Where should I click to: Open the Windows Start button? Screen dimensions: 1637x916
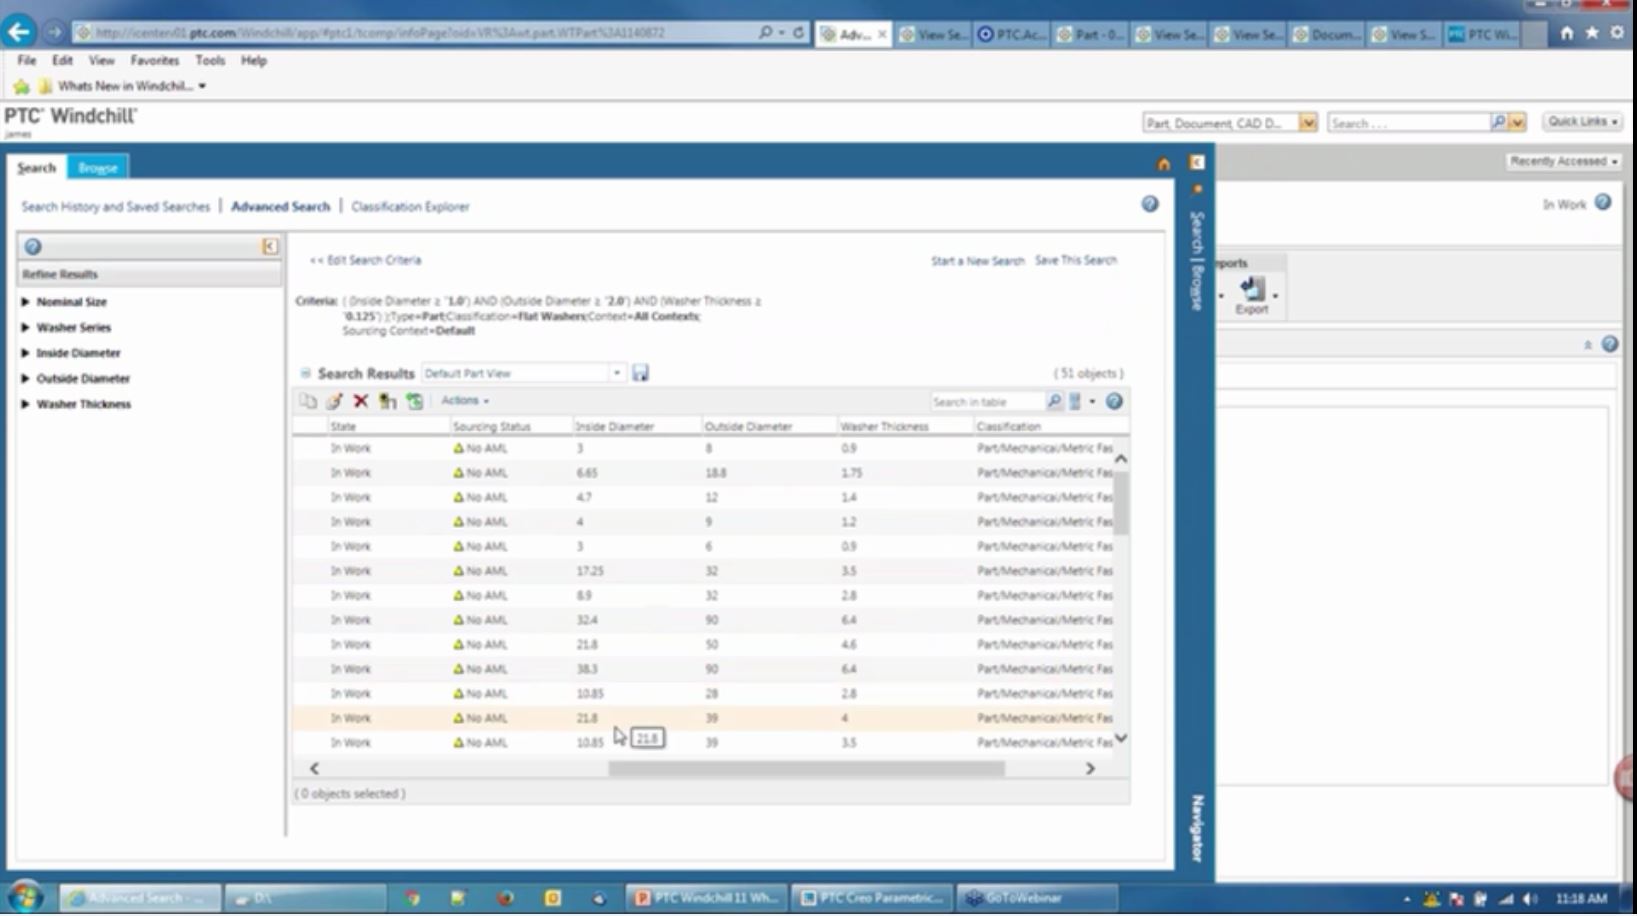click(25, 897)
